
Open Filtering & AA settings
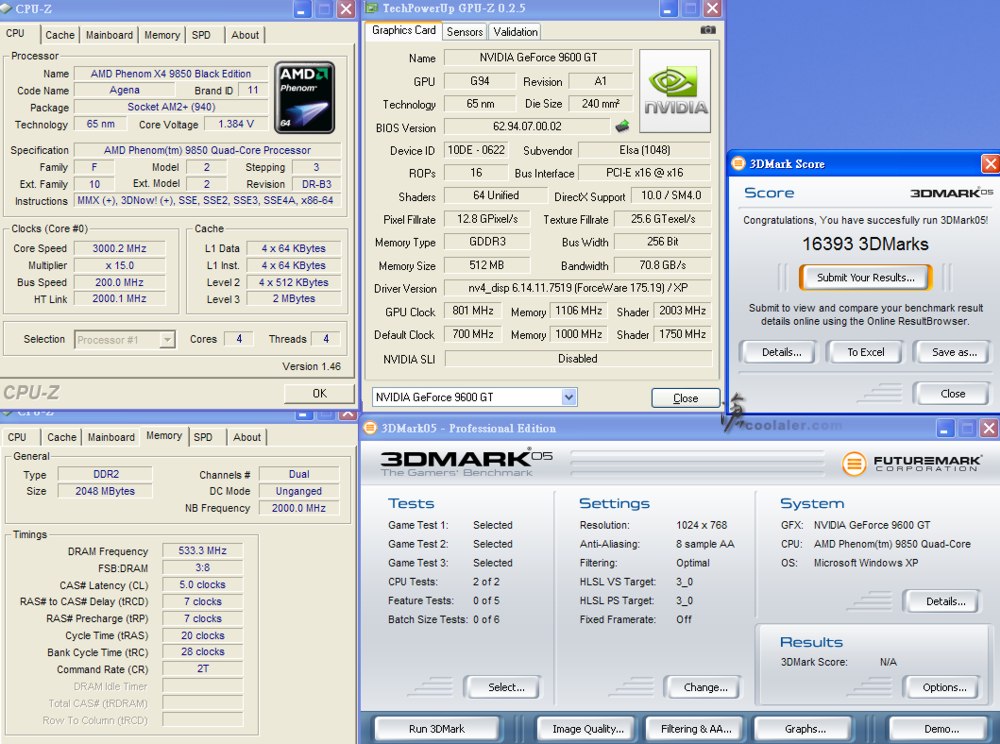696,729
